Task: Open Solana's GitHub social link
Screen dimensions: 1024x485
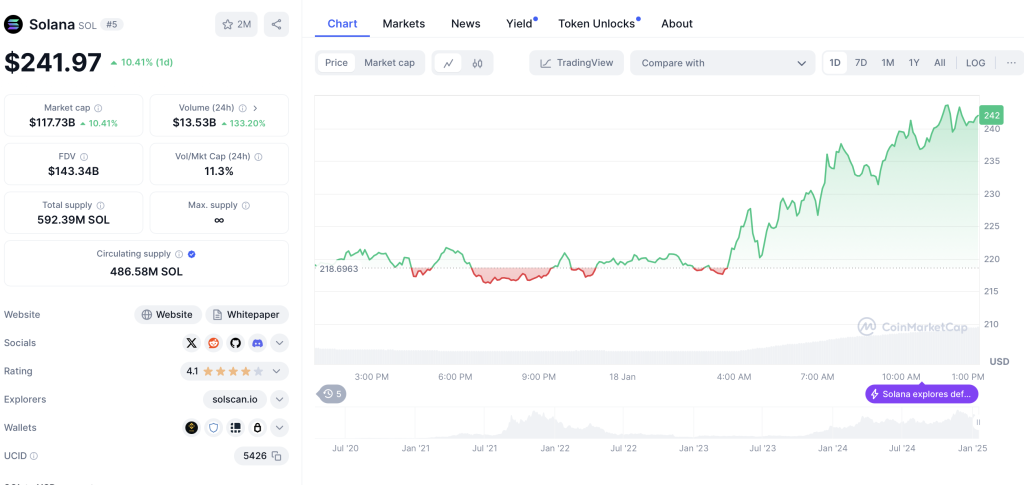Action: pos(236,343)
